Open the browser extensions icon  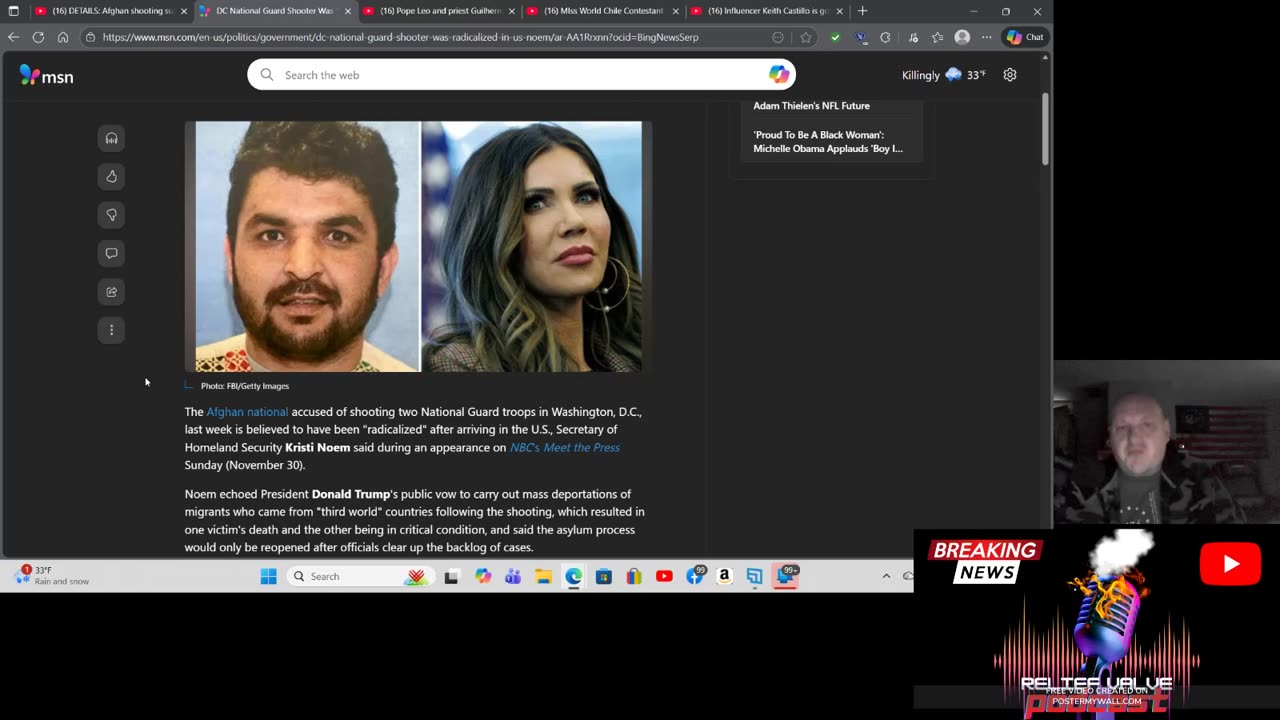(885, 37)
